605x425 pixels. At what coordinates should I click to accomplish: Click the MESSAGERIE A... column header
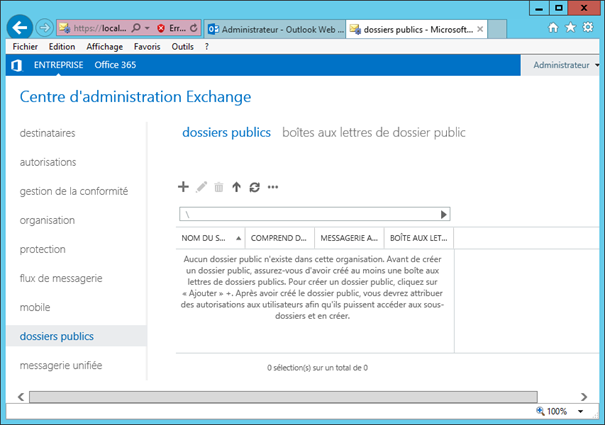tap(349, 238)
